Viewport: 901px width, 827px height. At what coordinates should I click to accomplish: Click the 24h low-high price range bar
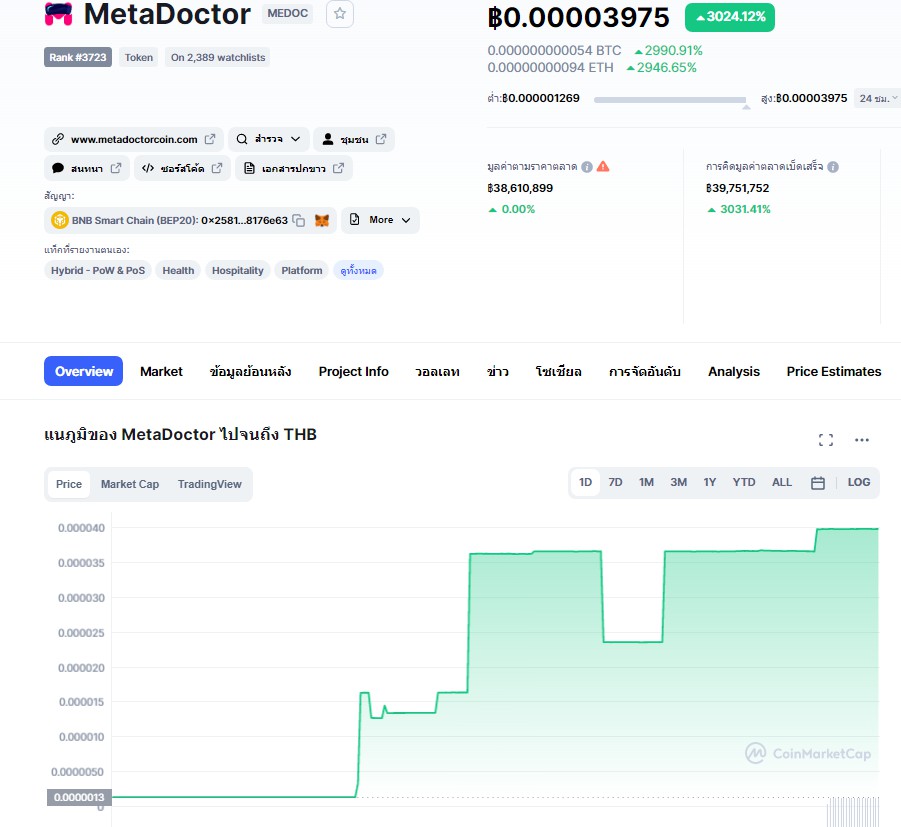(670, 100)
